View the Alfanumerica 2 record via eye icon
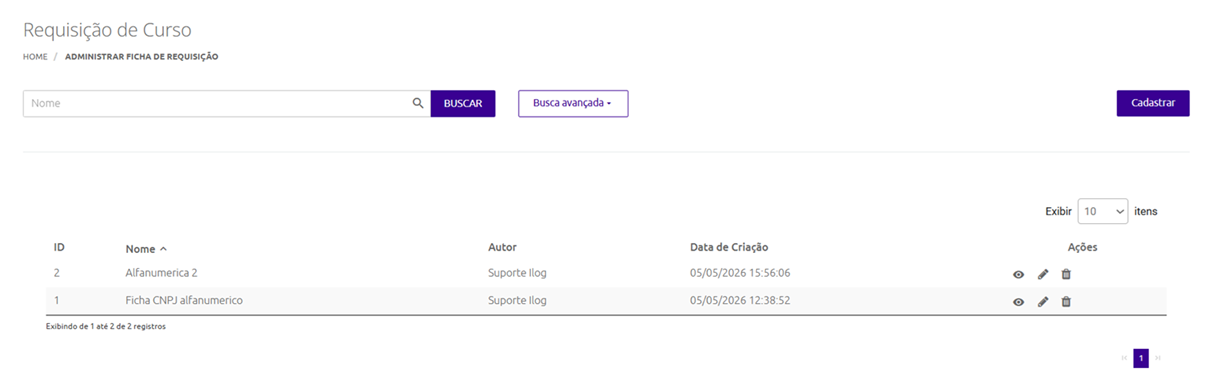 (1018, 274)
